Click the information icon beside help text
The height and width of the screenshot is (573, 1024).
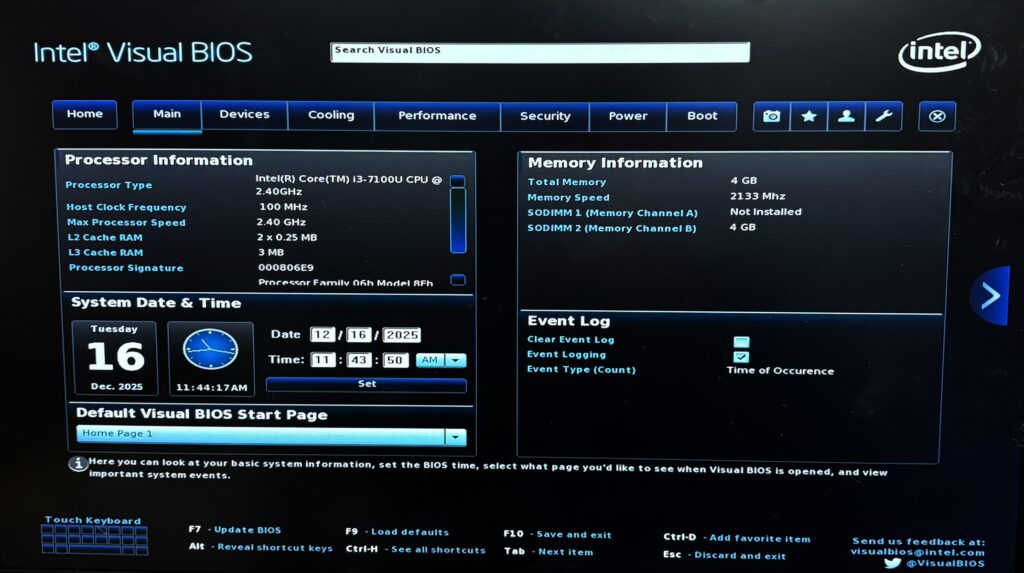pyautogui.click(x=78, y=464)
